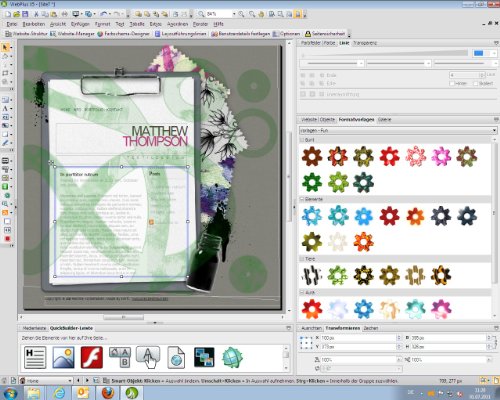Switch to the Objekte tab
Image resolution: width=500 pixels, height=400 pixels.
pyautogui.click(x=327, y=119)
